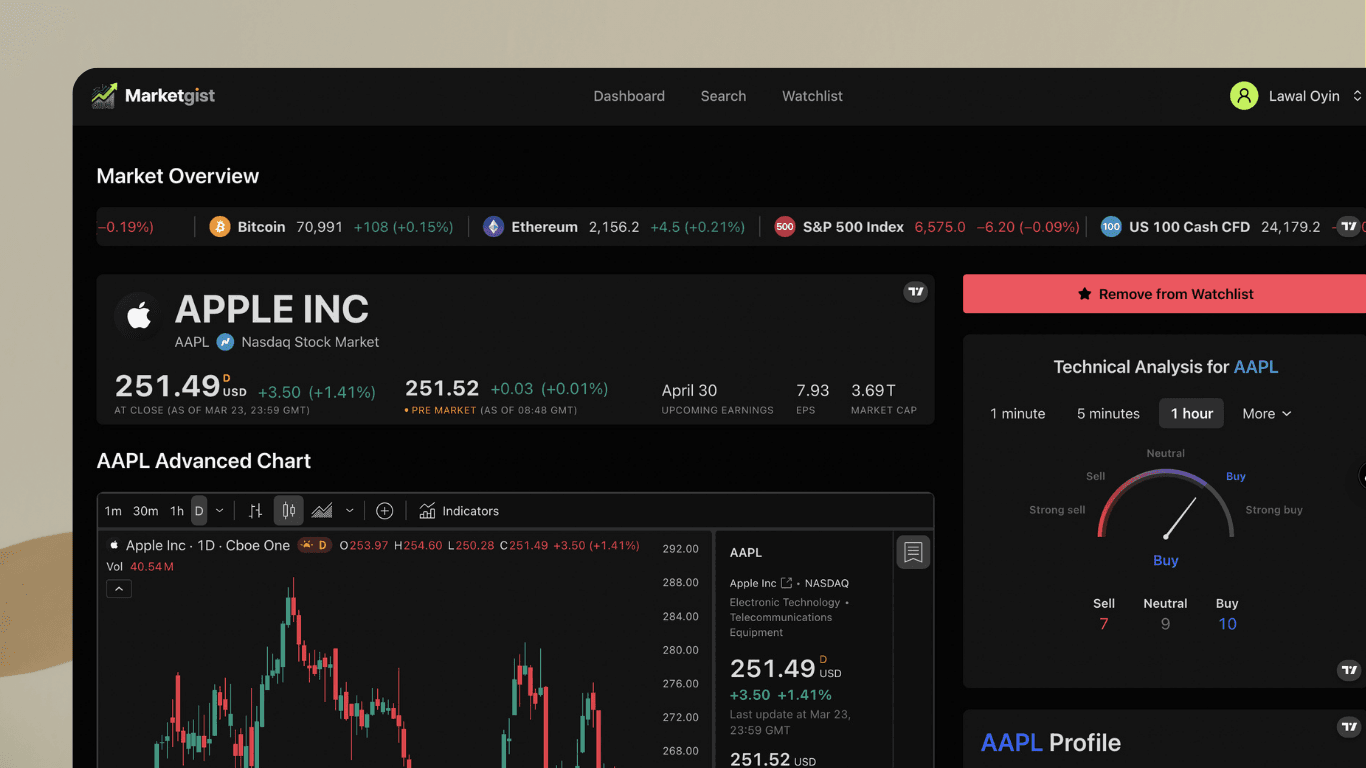Open the More intervals dropdown
Screen dimensions: 1366x768
tap(1266, 413)
